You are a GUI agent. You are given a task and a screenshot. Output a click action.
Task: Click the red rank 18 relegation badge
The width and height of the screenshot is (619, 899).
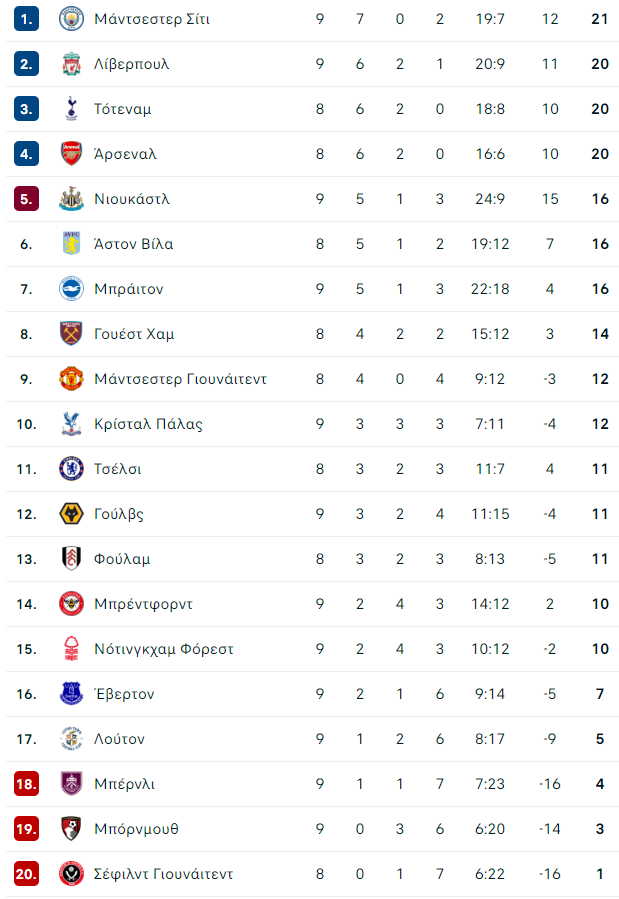pos(26,784)
